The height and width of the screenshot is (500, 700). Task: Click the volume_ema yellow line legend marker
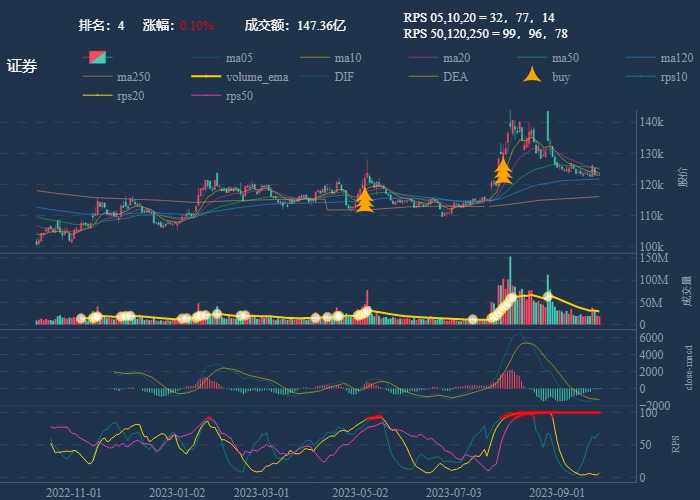[206, 77]
